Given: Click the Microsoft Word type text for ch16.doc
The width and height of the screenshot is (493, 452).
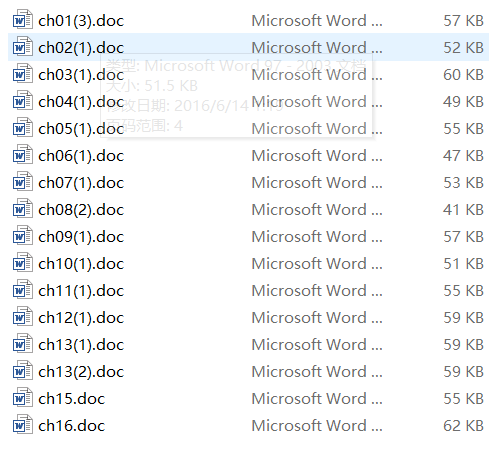Looking at the screenshot, I should pyautogui.click(x=317, y=425).
